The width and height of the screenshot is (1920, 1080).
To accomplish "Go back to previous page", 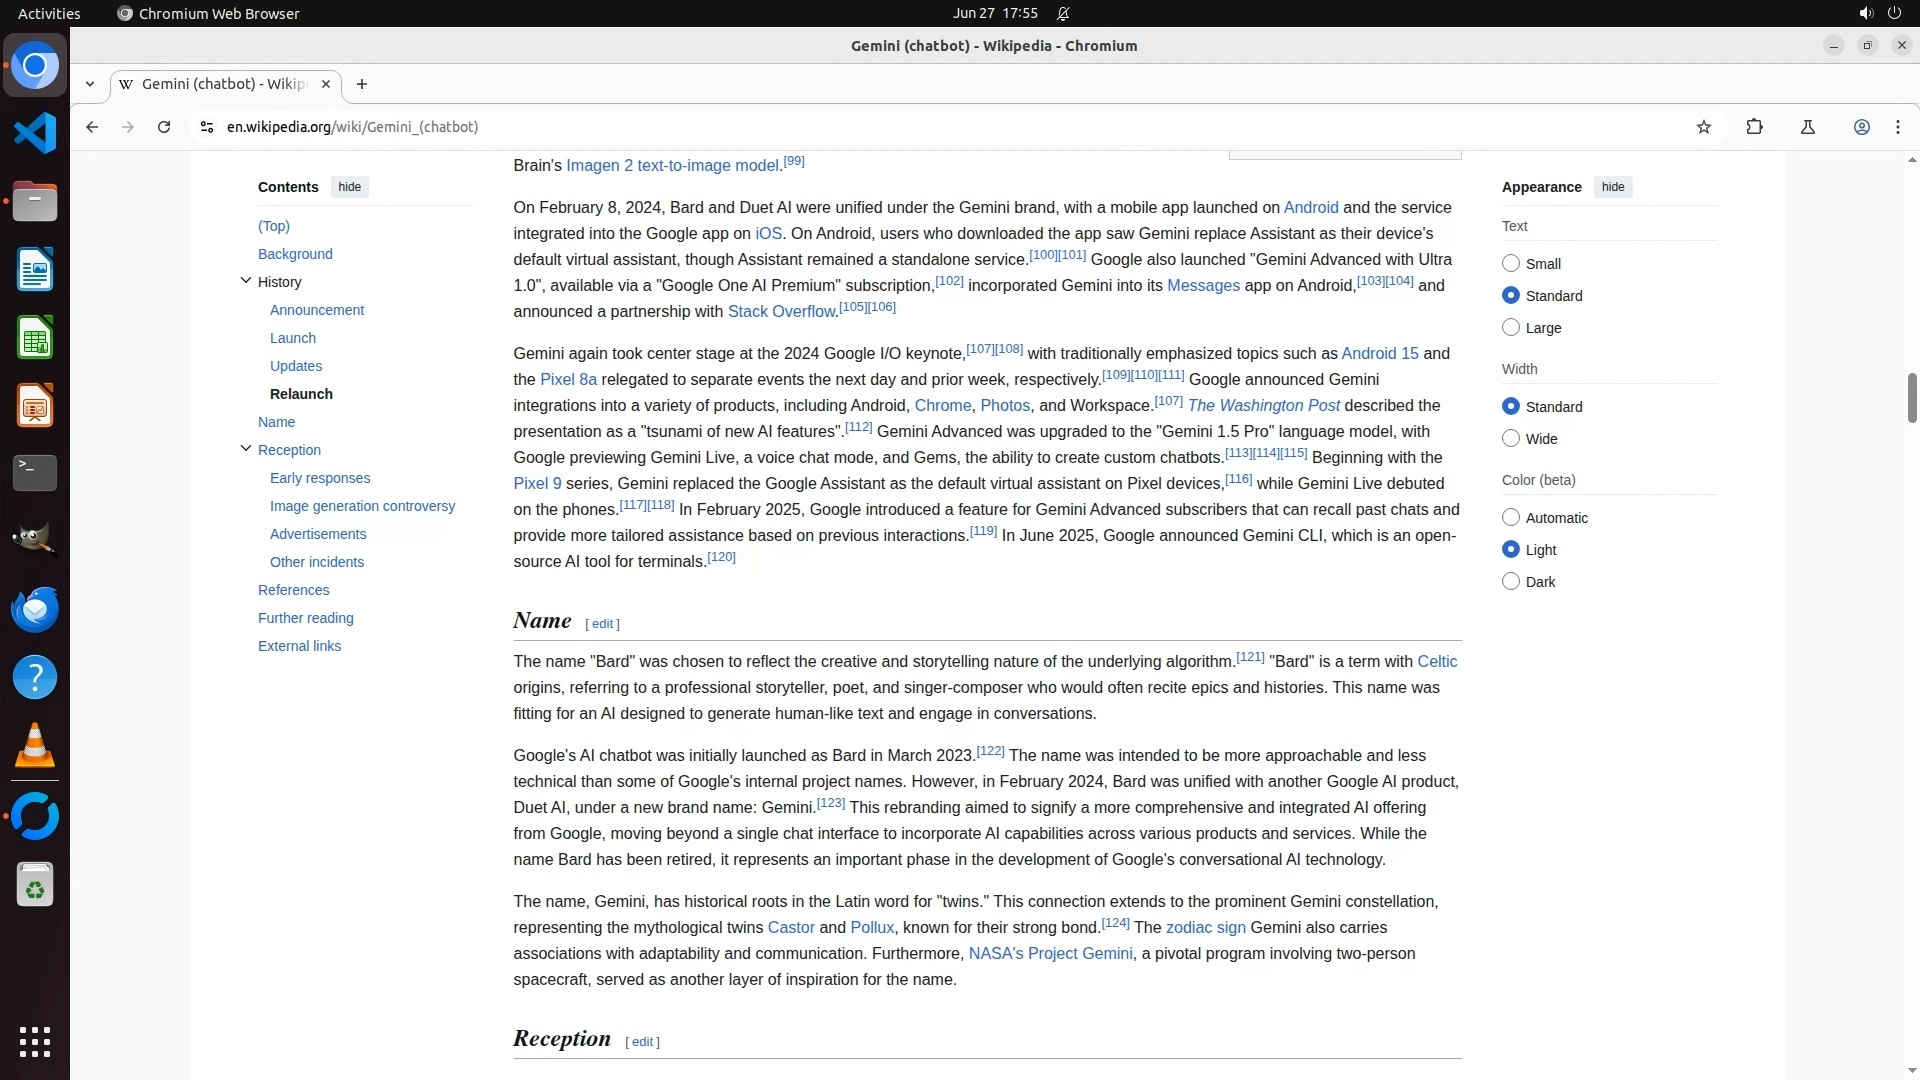I will pyautogui.click(x=92, y=127).
